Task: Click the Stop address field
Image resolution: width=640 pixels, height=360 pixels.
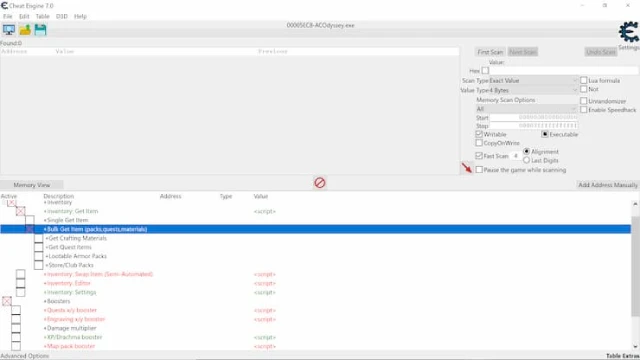Action: (x=533, y=126)
